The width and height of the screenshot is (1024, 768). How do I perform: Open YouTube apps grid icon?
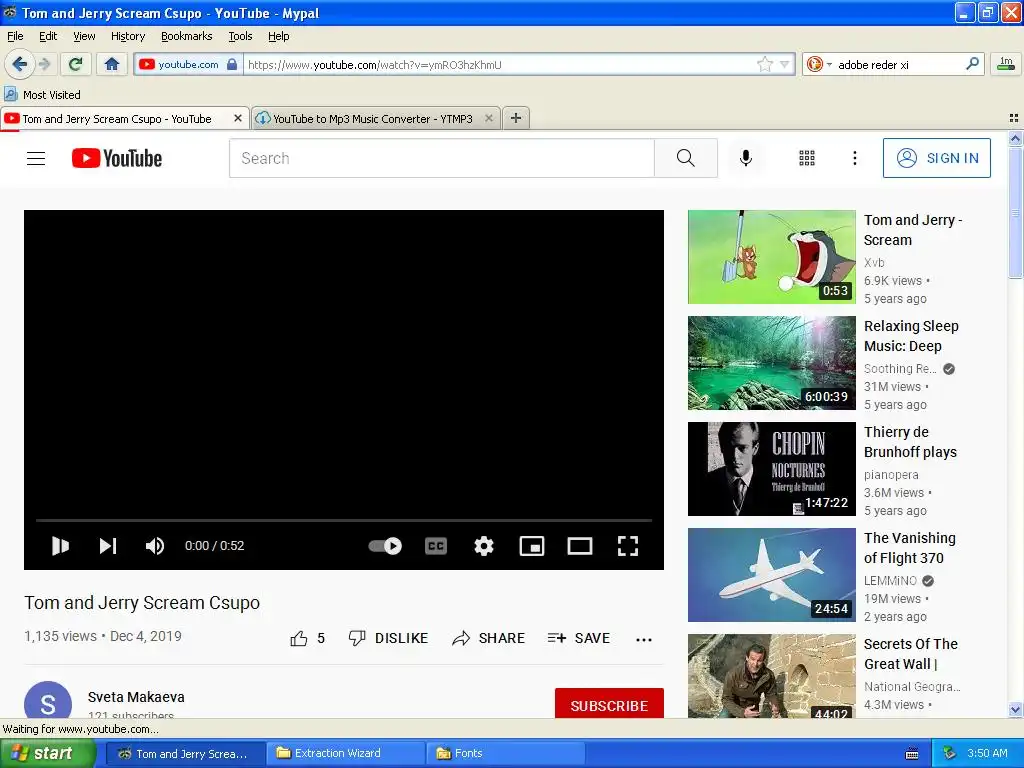[807, 158]
